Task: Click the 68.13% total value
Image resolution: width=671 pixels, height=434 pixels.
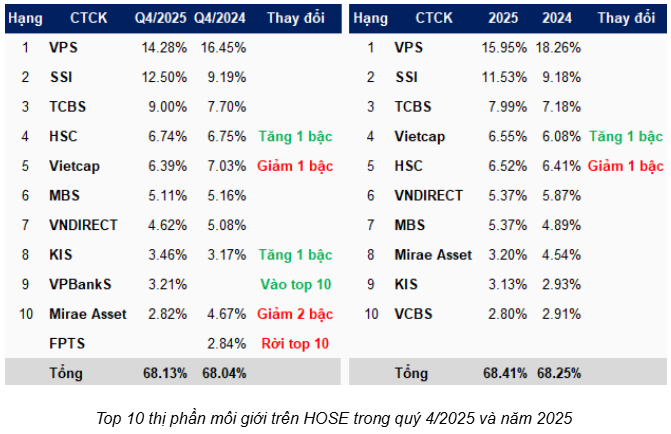Action: [164, 373]
